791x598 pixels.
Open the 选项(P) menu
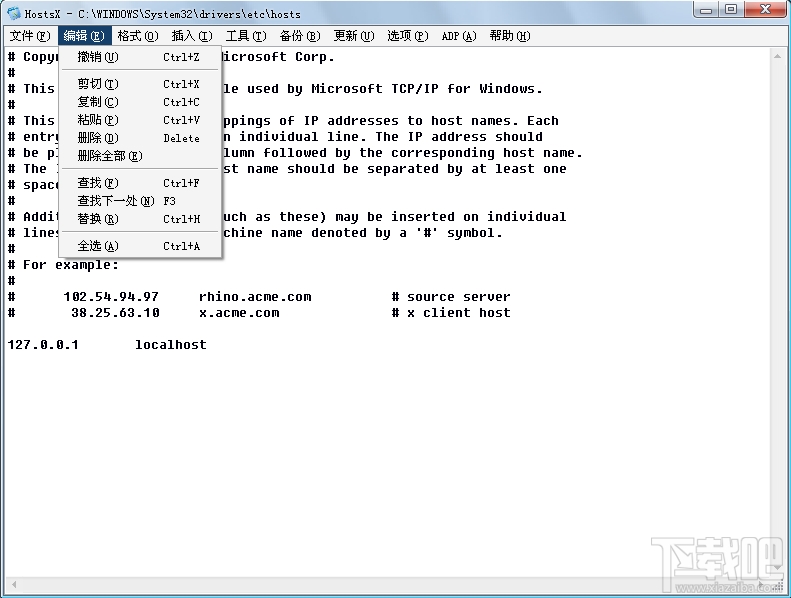408,36
